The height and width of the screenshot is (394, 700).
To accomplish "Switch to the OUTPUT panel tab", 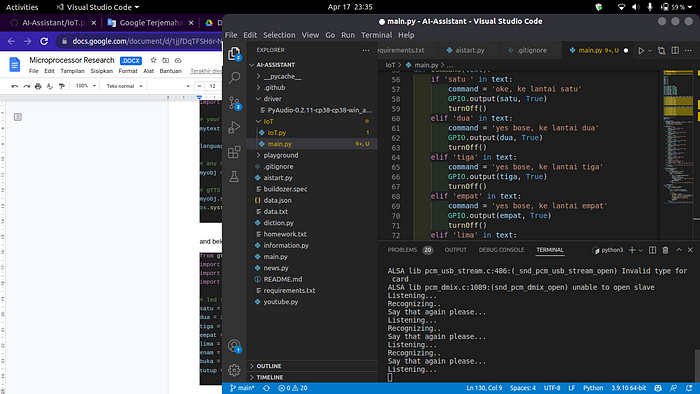I will click(x=455, y=250).
